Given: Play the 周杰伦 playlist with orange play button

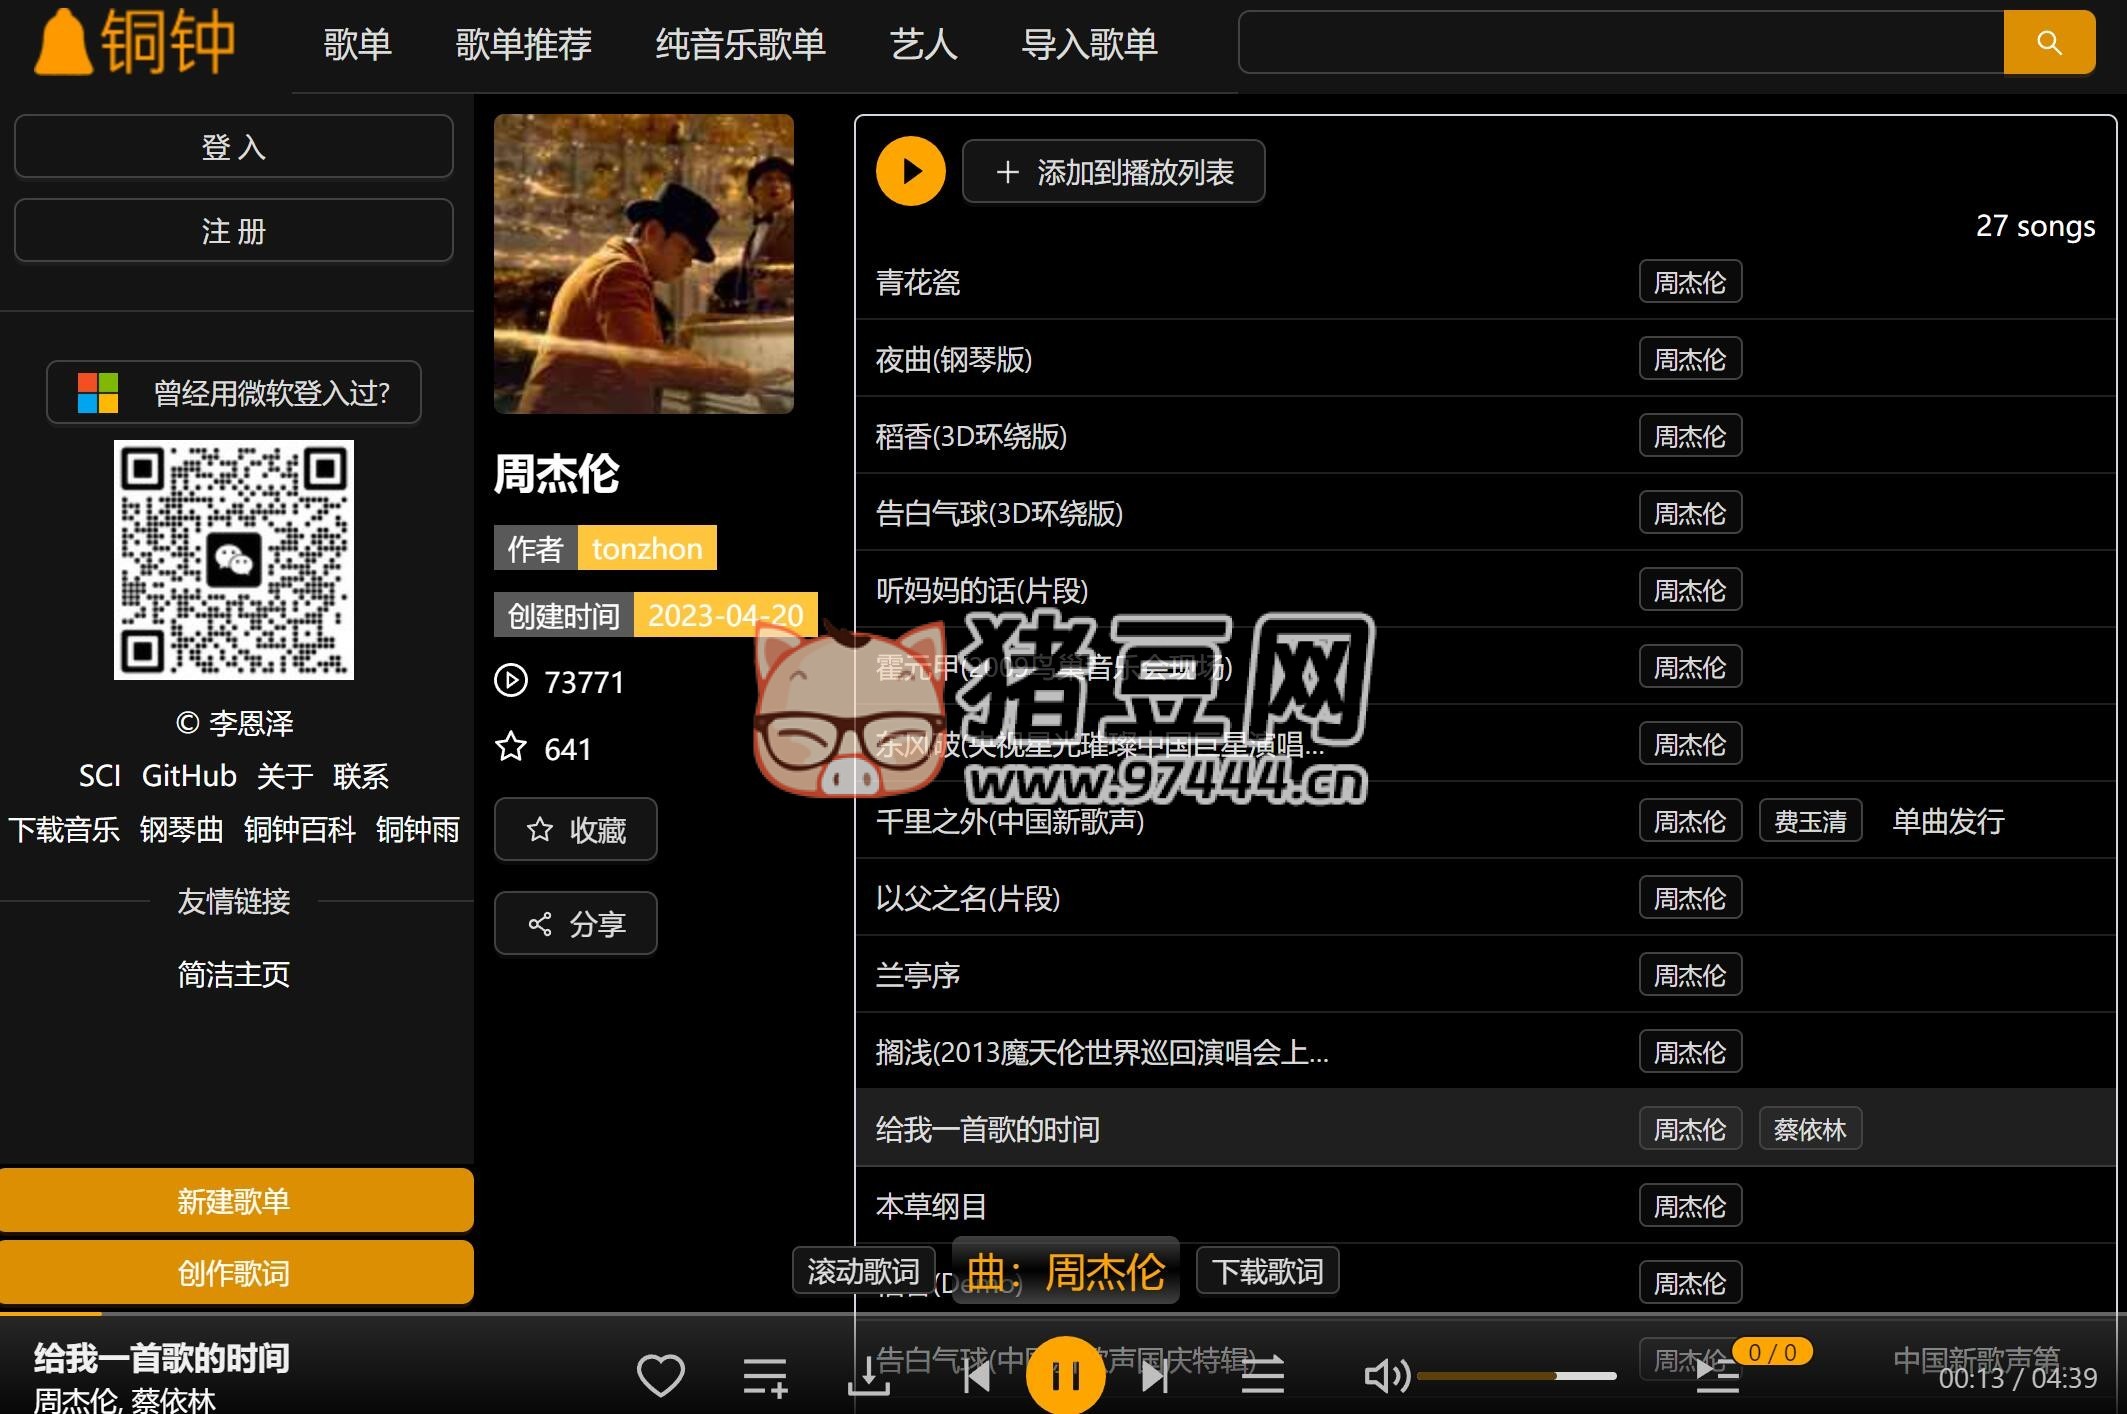Looking at the screenshot, I should 910,172.
